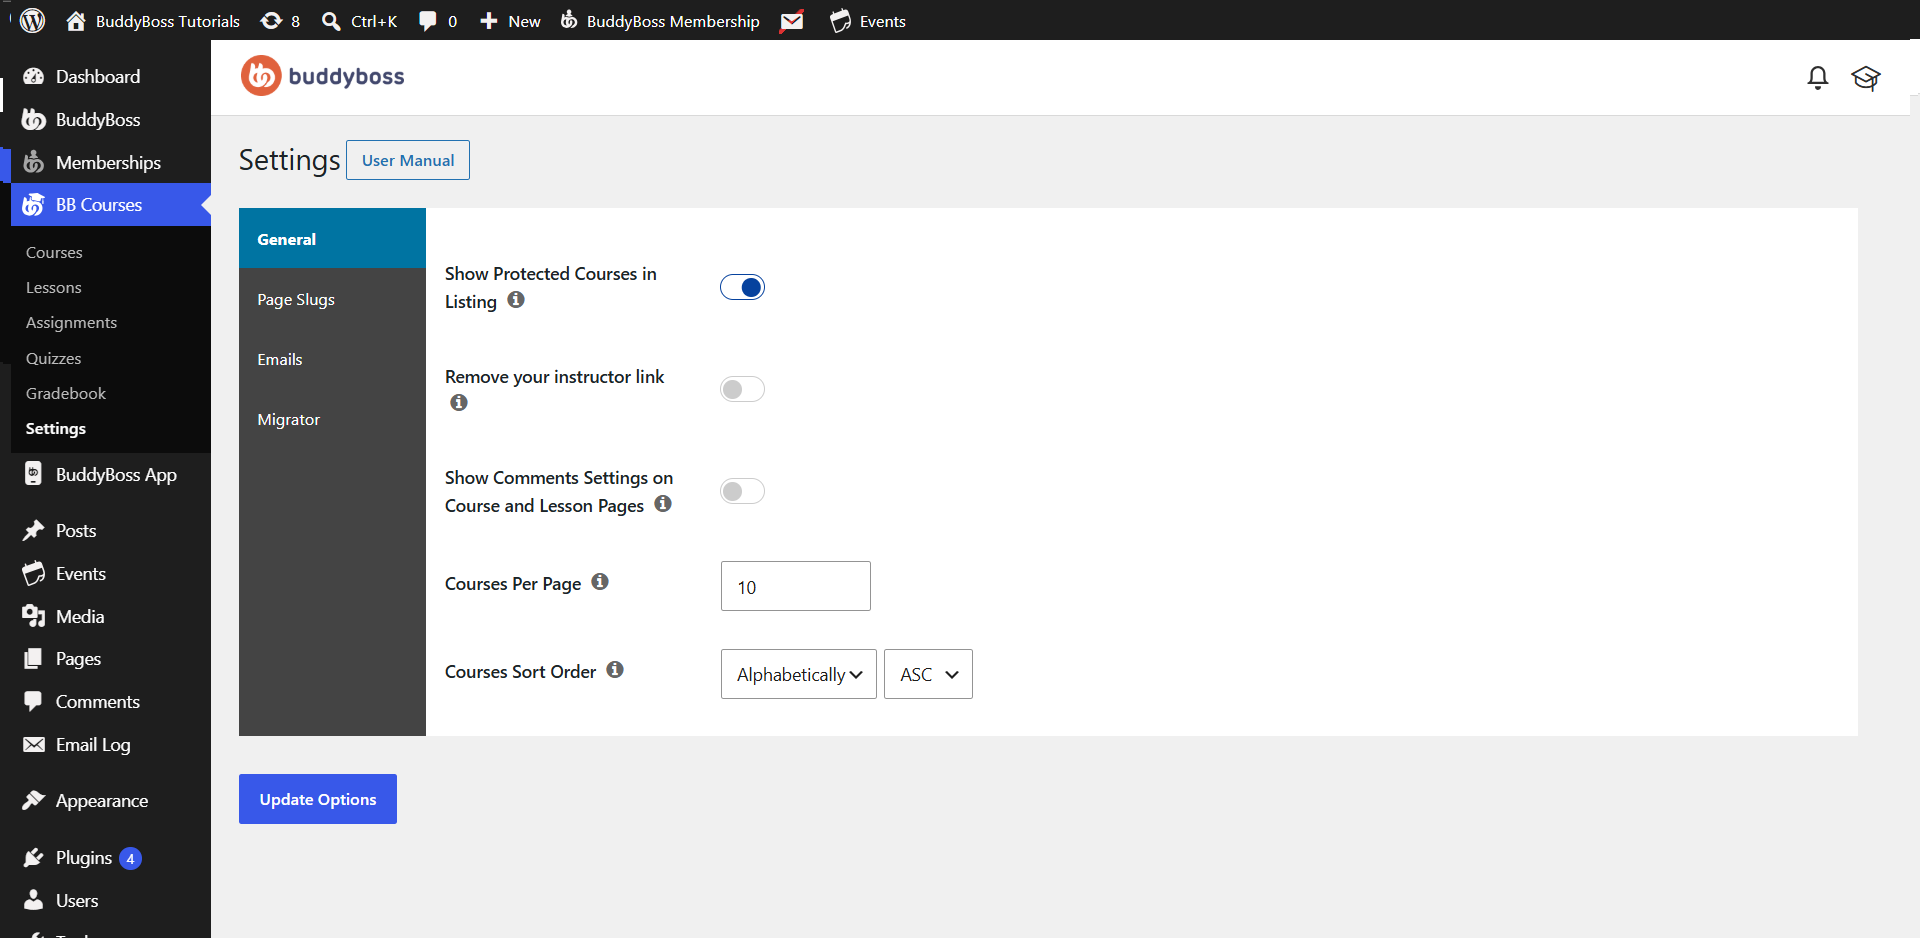The image size is (1920, 938).
Task: Switch to the Emails tab
Action: pyautogui.click(x=332, y=359)
